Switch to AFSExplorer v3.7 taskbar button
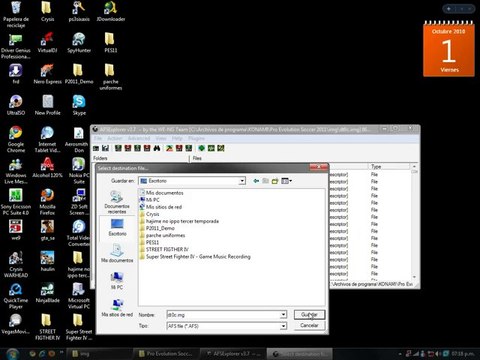 pos(232,354)
